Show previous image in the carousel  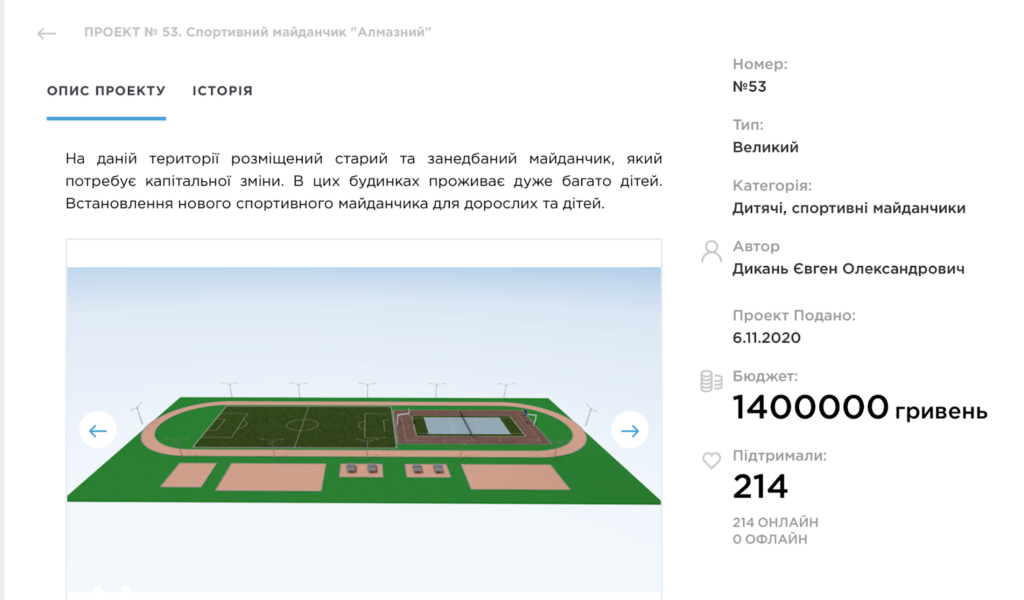pyautogui.click(x=98, y=431)
